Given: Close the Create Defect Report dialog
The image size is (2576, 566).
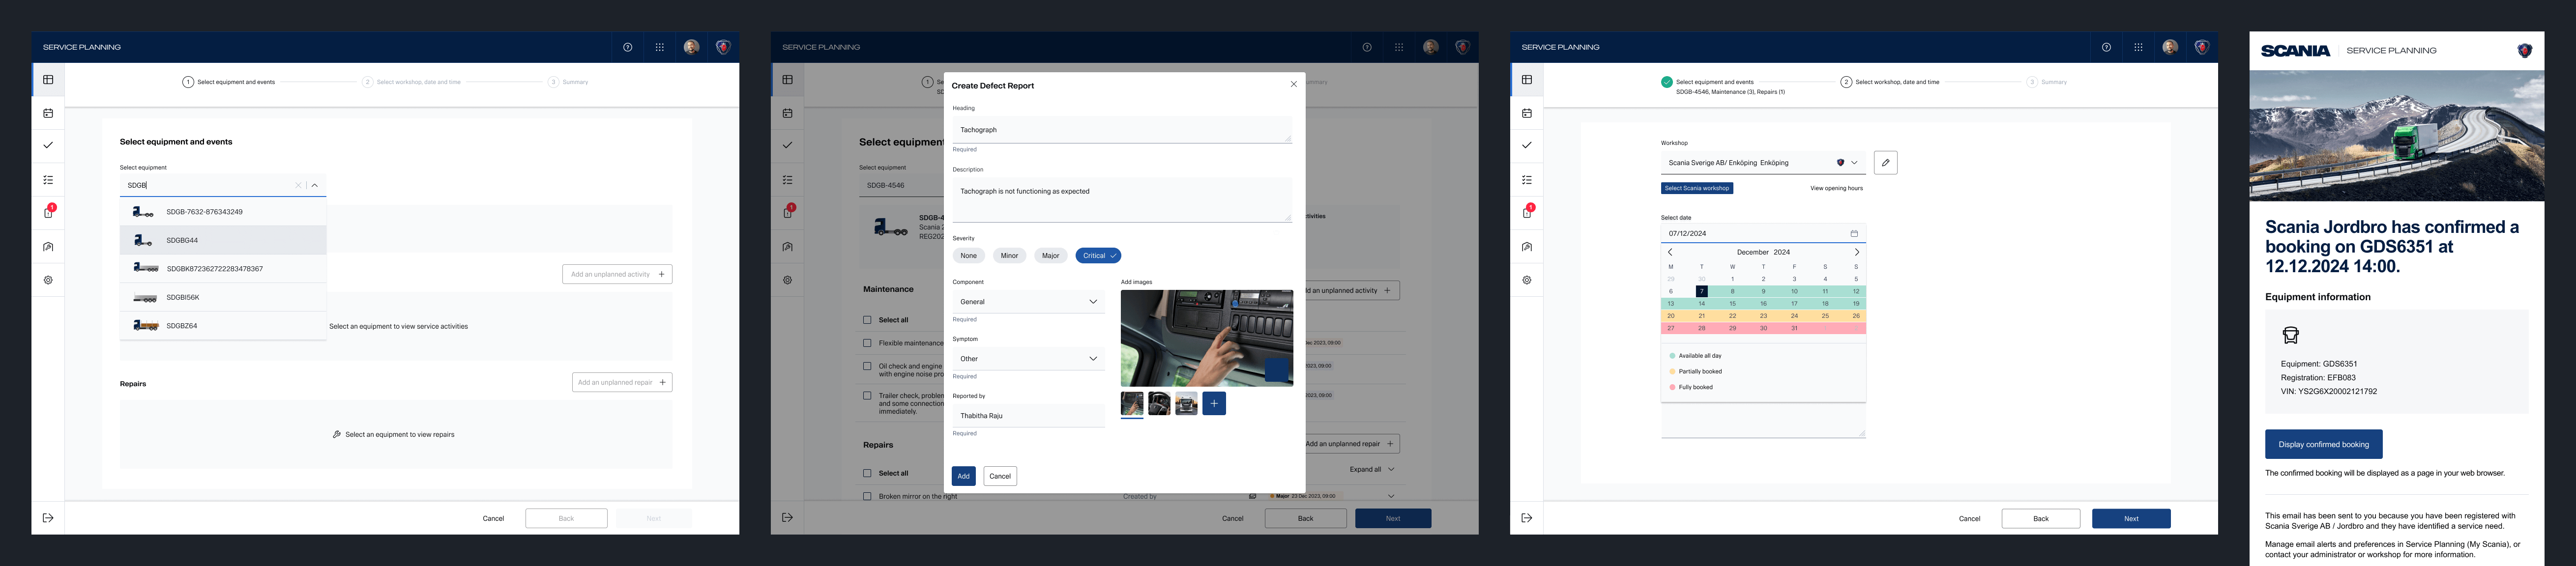Looking at the screenshot, I should point(1293,84).
